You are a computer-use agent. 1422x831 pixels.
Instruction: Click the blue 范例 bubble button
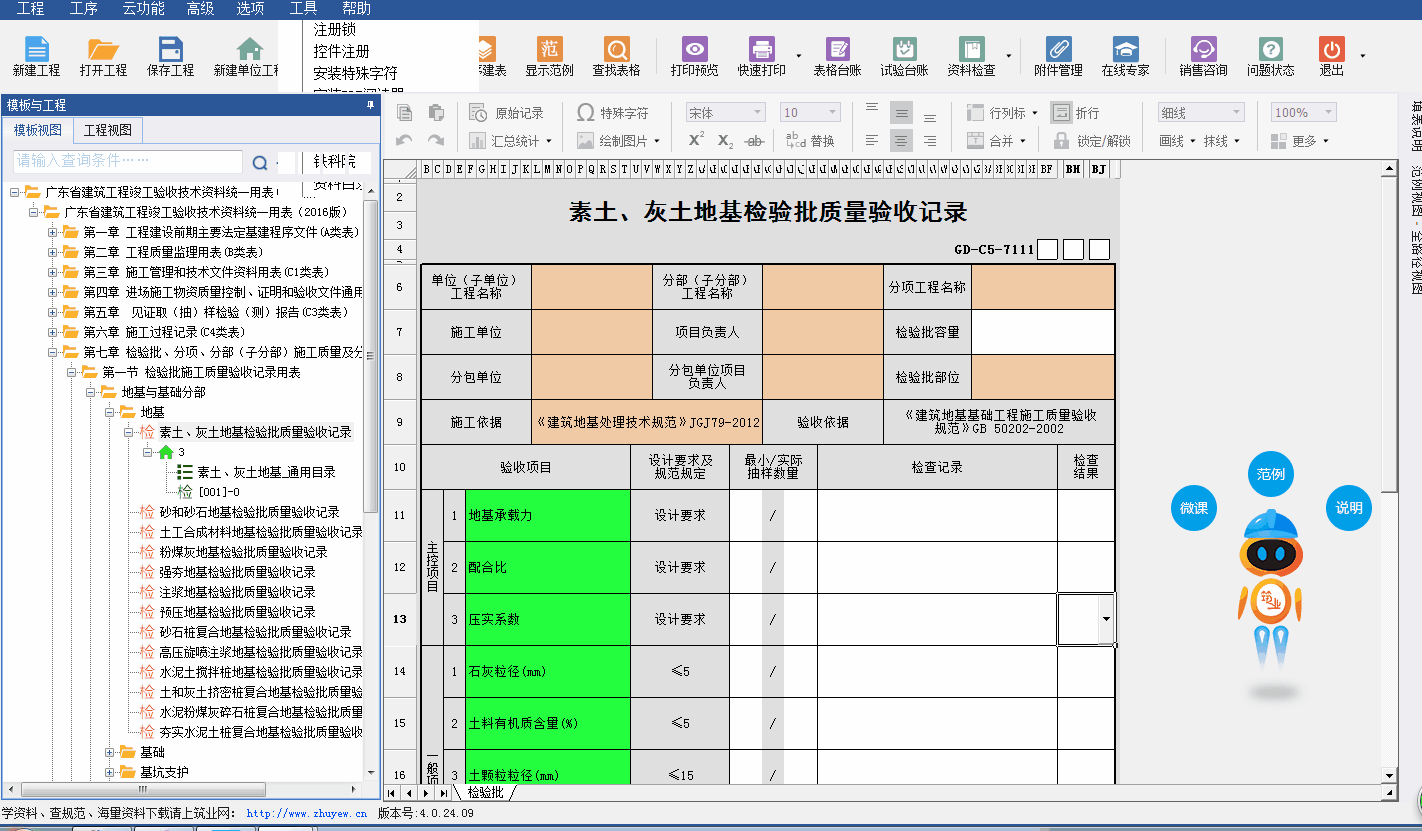pyautogui.click(x=1270, y=474)
